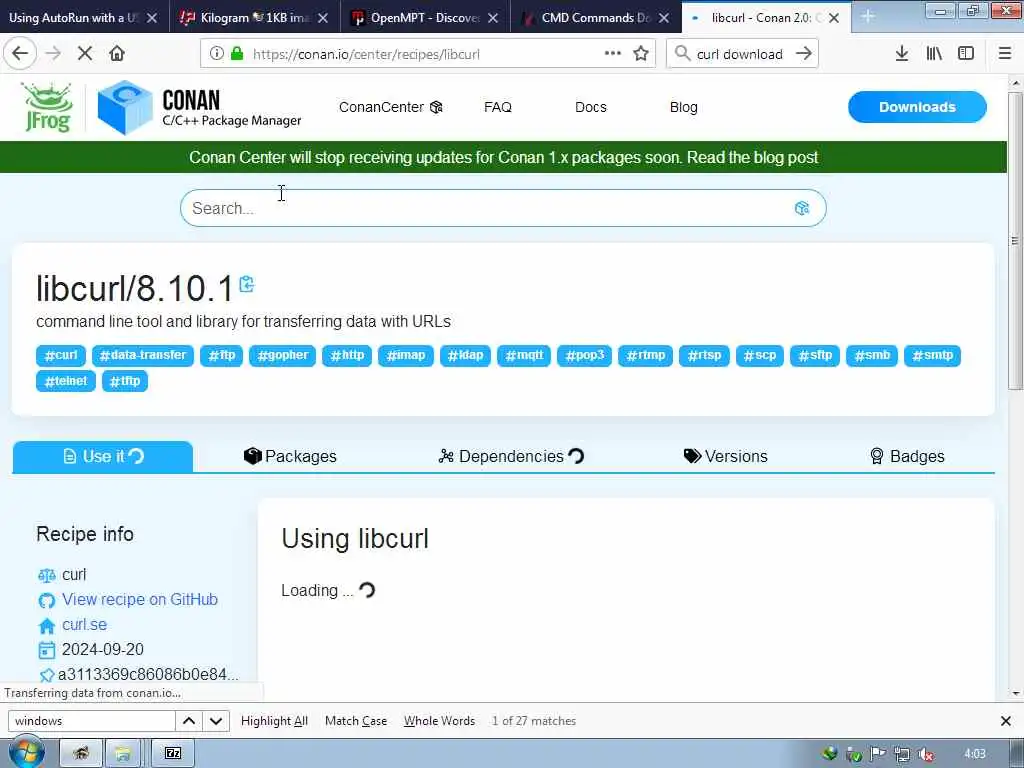1024x768 pixels.
Task: Open the browser home page icon
Action: pyautogui.click(x=117, y=54)
